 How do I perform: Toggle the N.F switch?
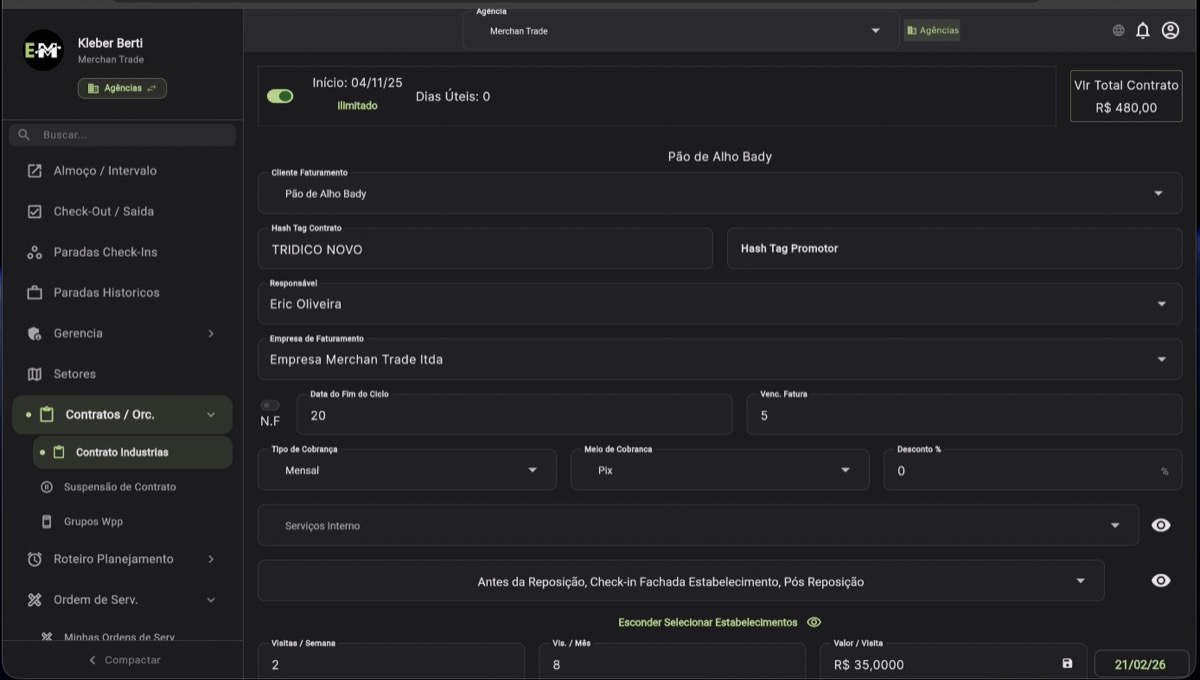pyautogui.click(x=270, y=405)
